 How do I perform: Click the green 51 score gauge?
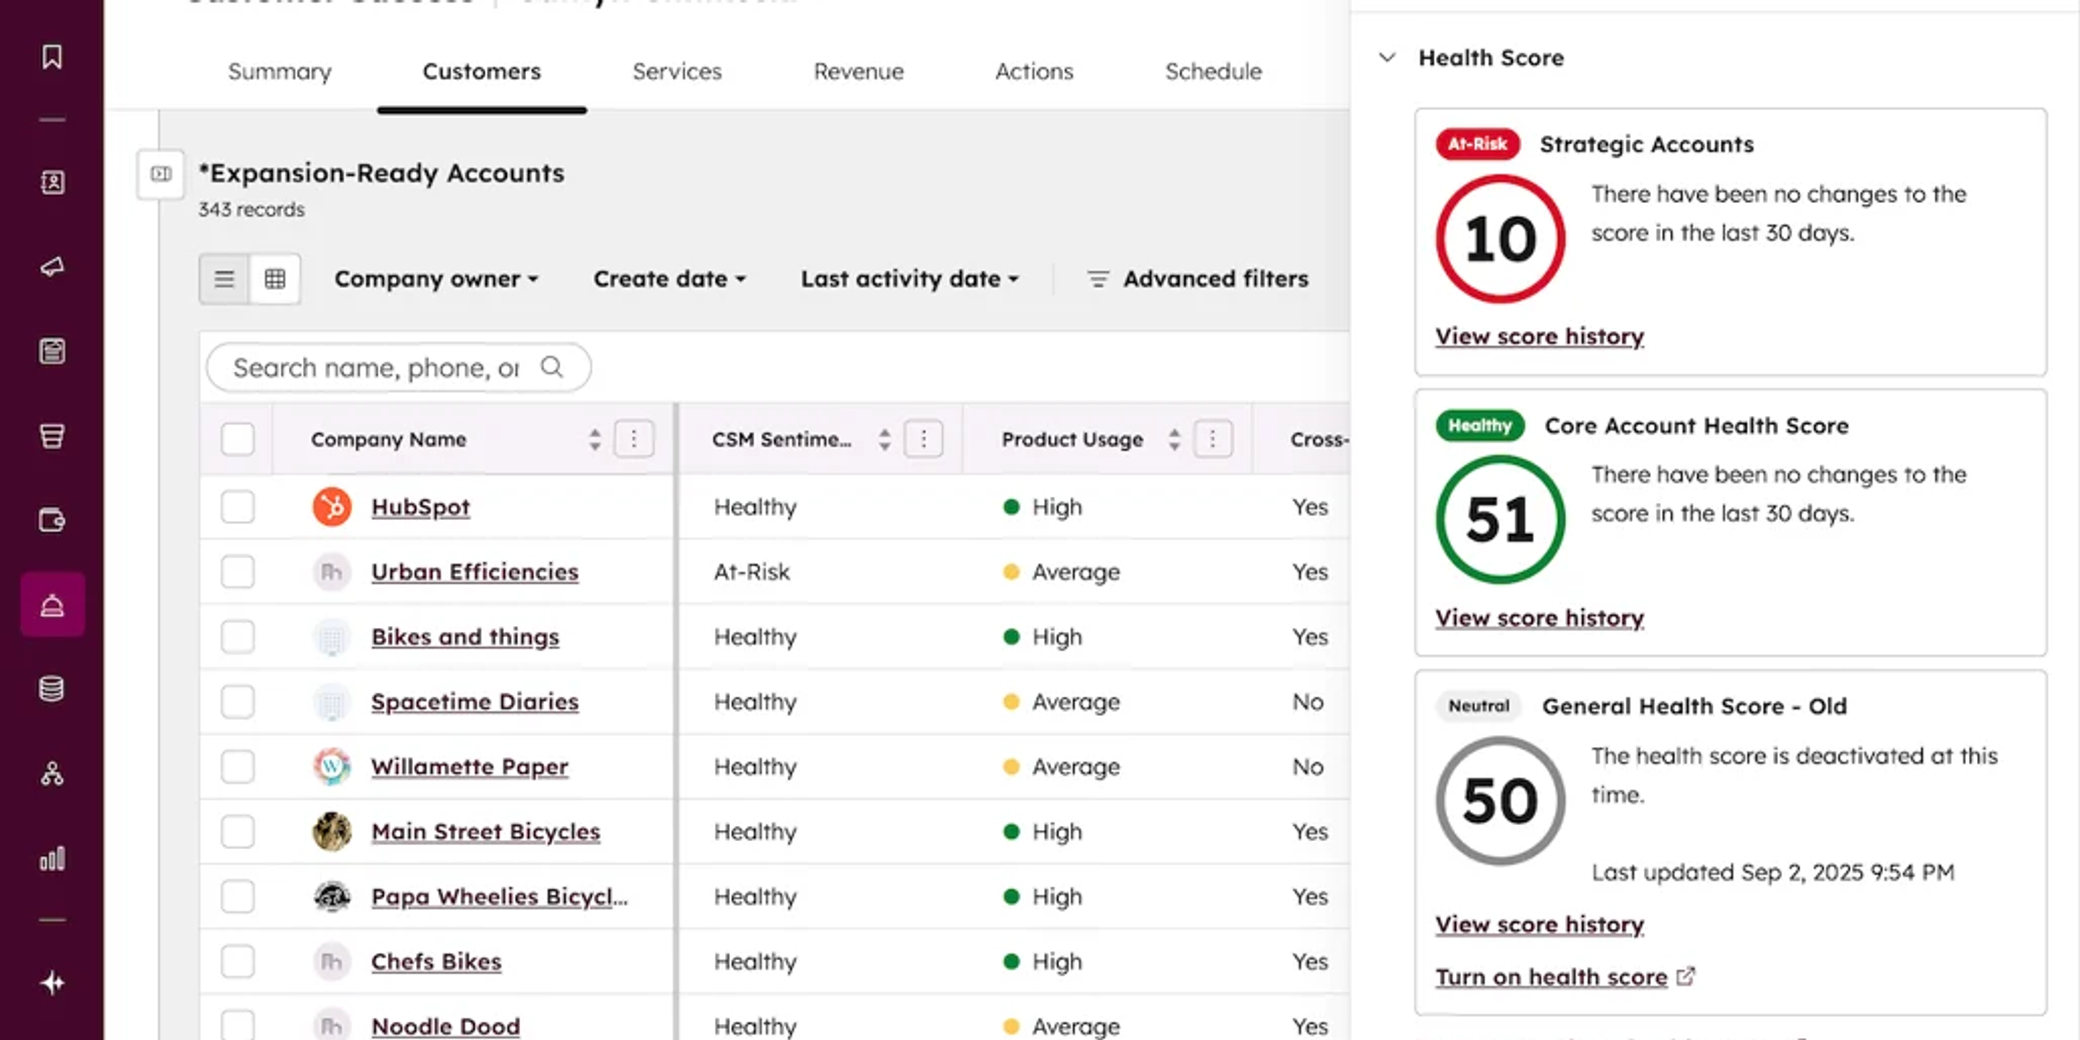tap(1500, 520)
